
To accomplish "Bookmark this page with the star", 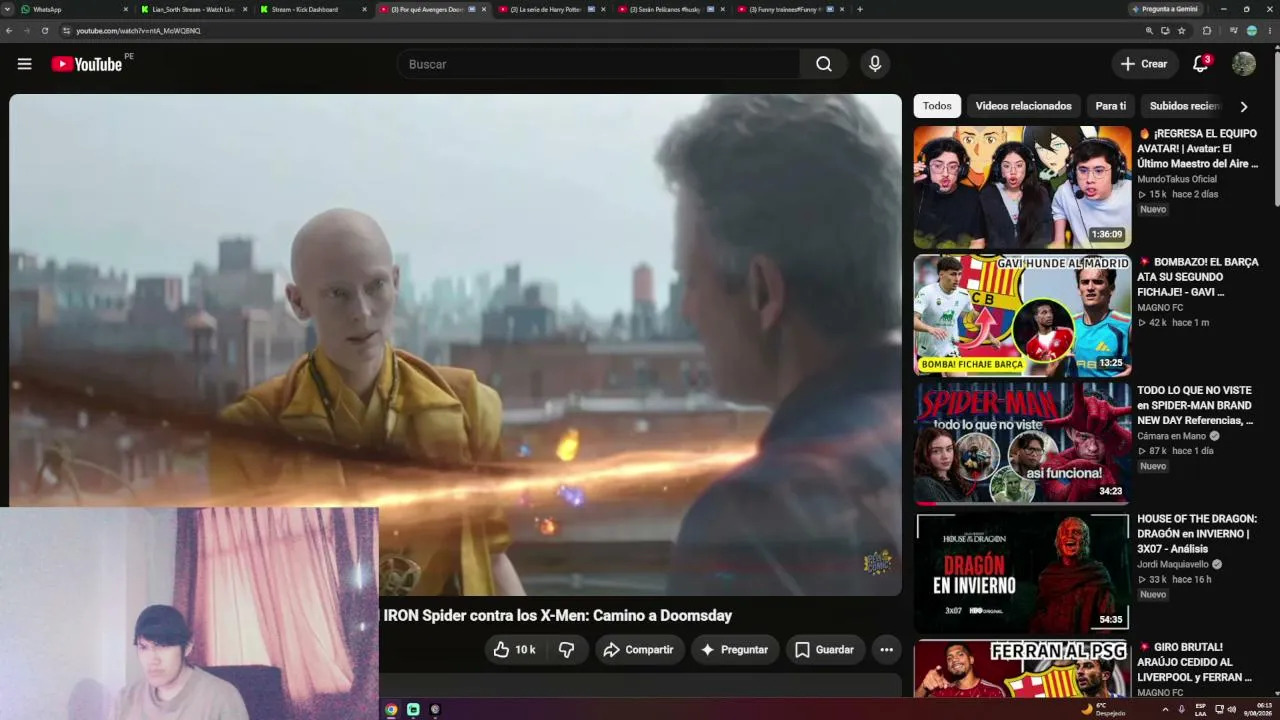I will [x=1182, y=31].
